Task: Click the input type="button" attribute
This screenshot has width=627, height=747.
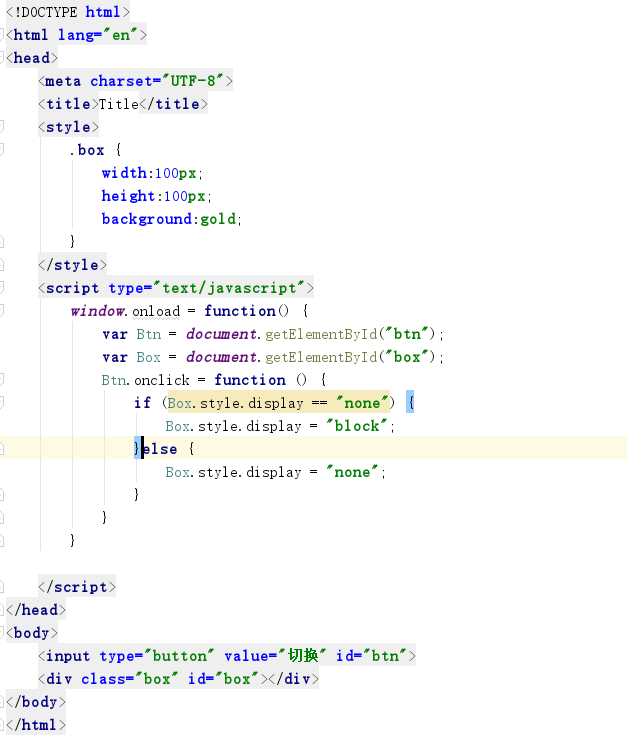Action: point(157,656)
